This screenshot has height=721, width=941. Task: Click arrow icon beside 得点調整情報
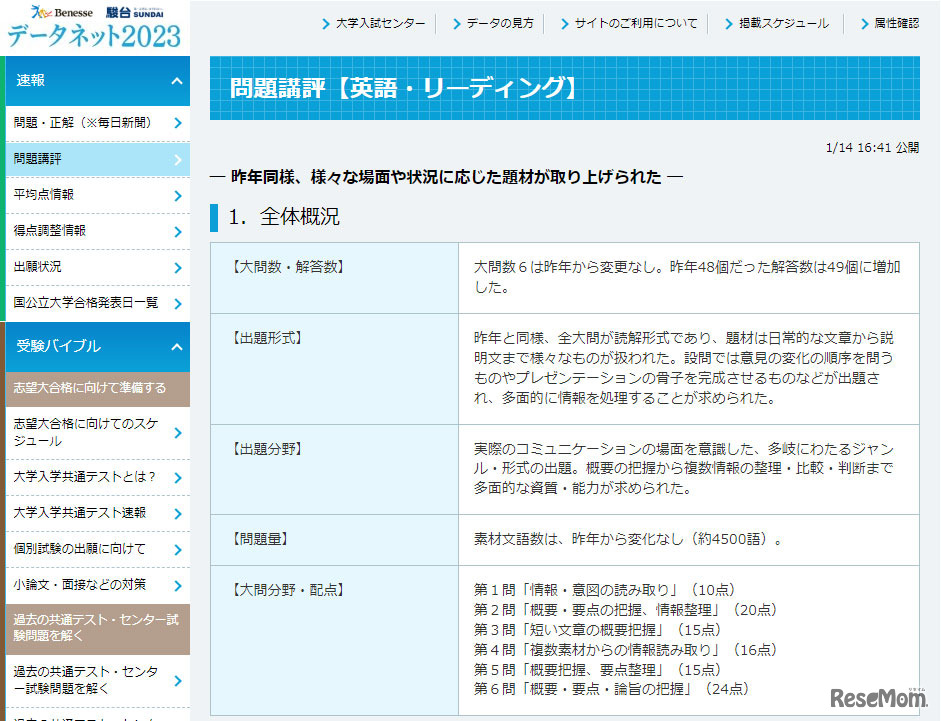tap(177, 231)
